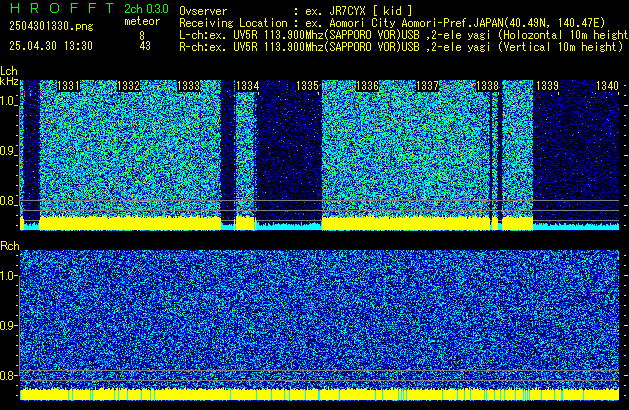Click the 1333 time marker

tap(188, 86)
